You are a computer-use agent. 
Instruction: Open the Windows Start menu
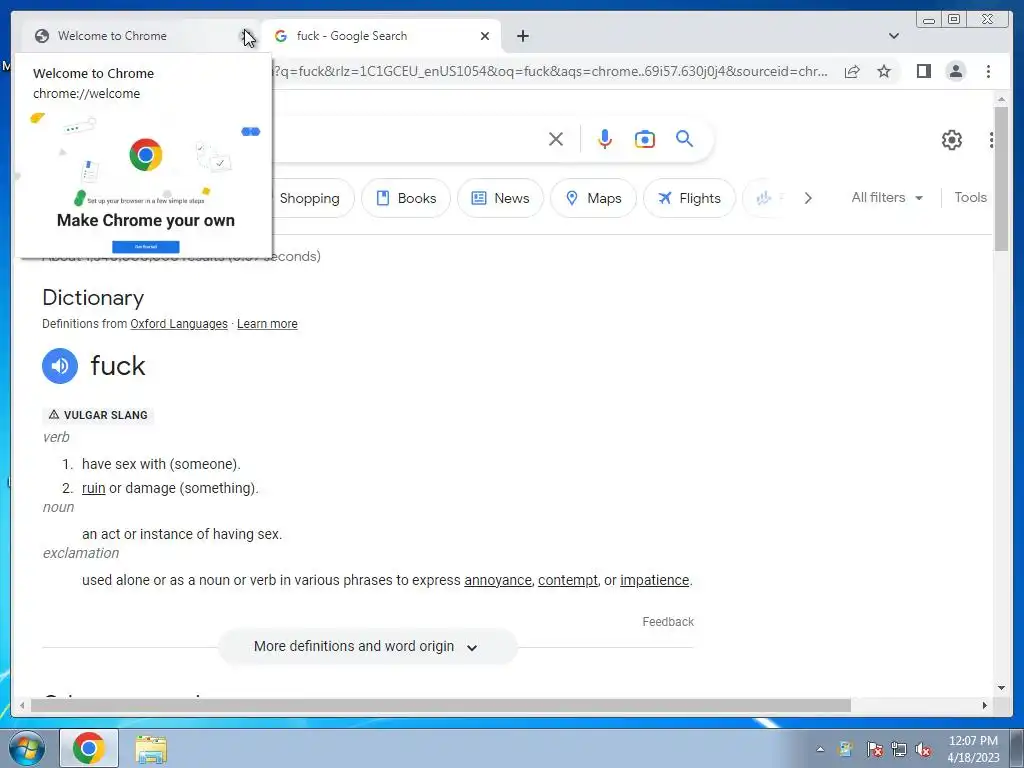pyautogui.click(x=26, y=748)
